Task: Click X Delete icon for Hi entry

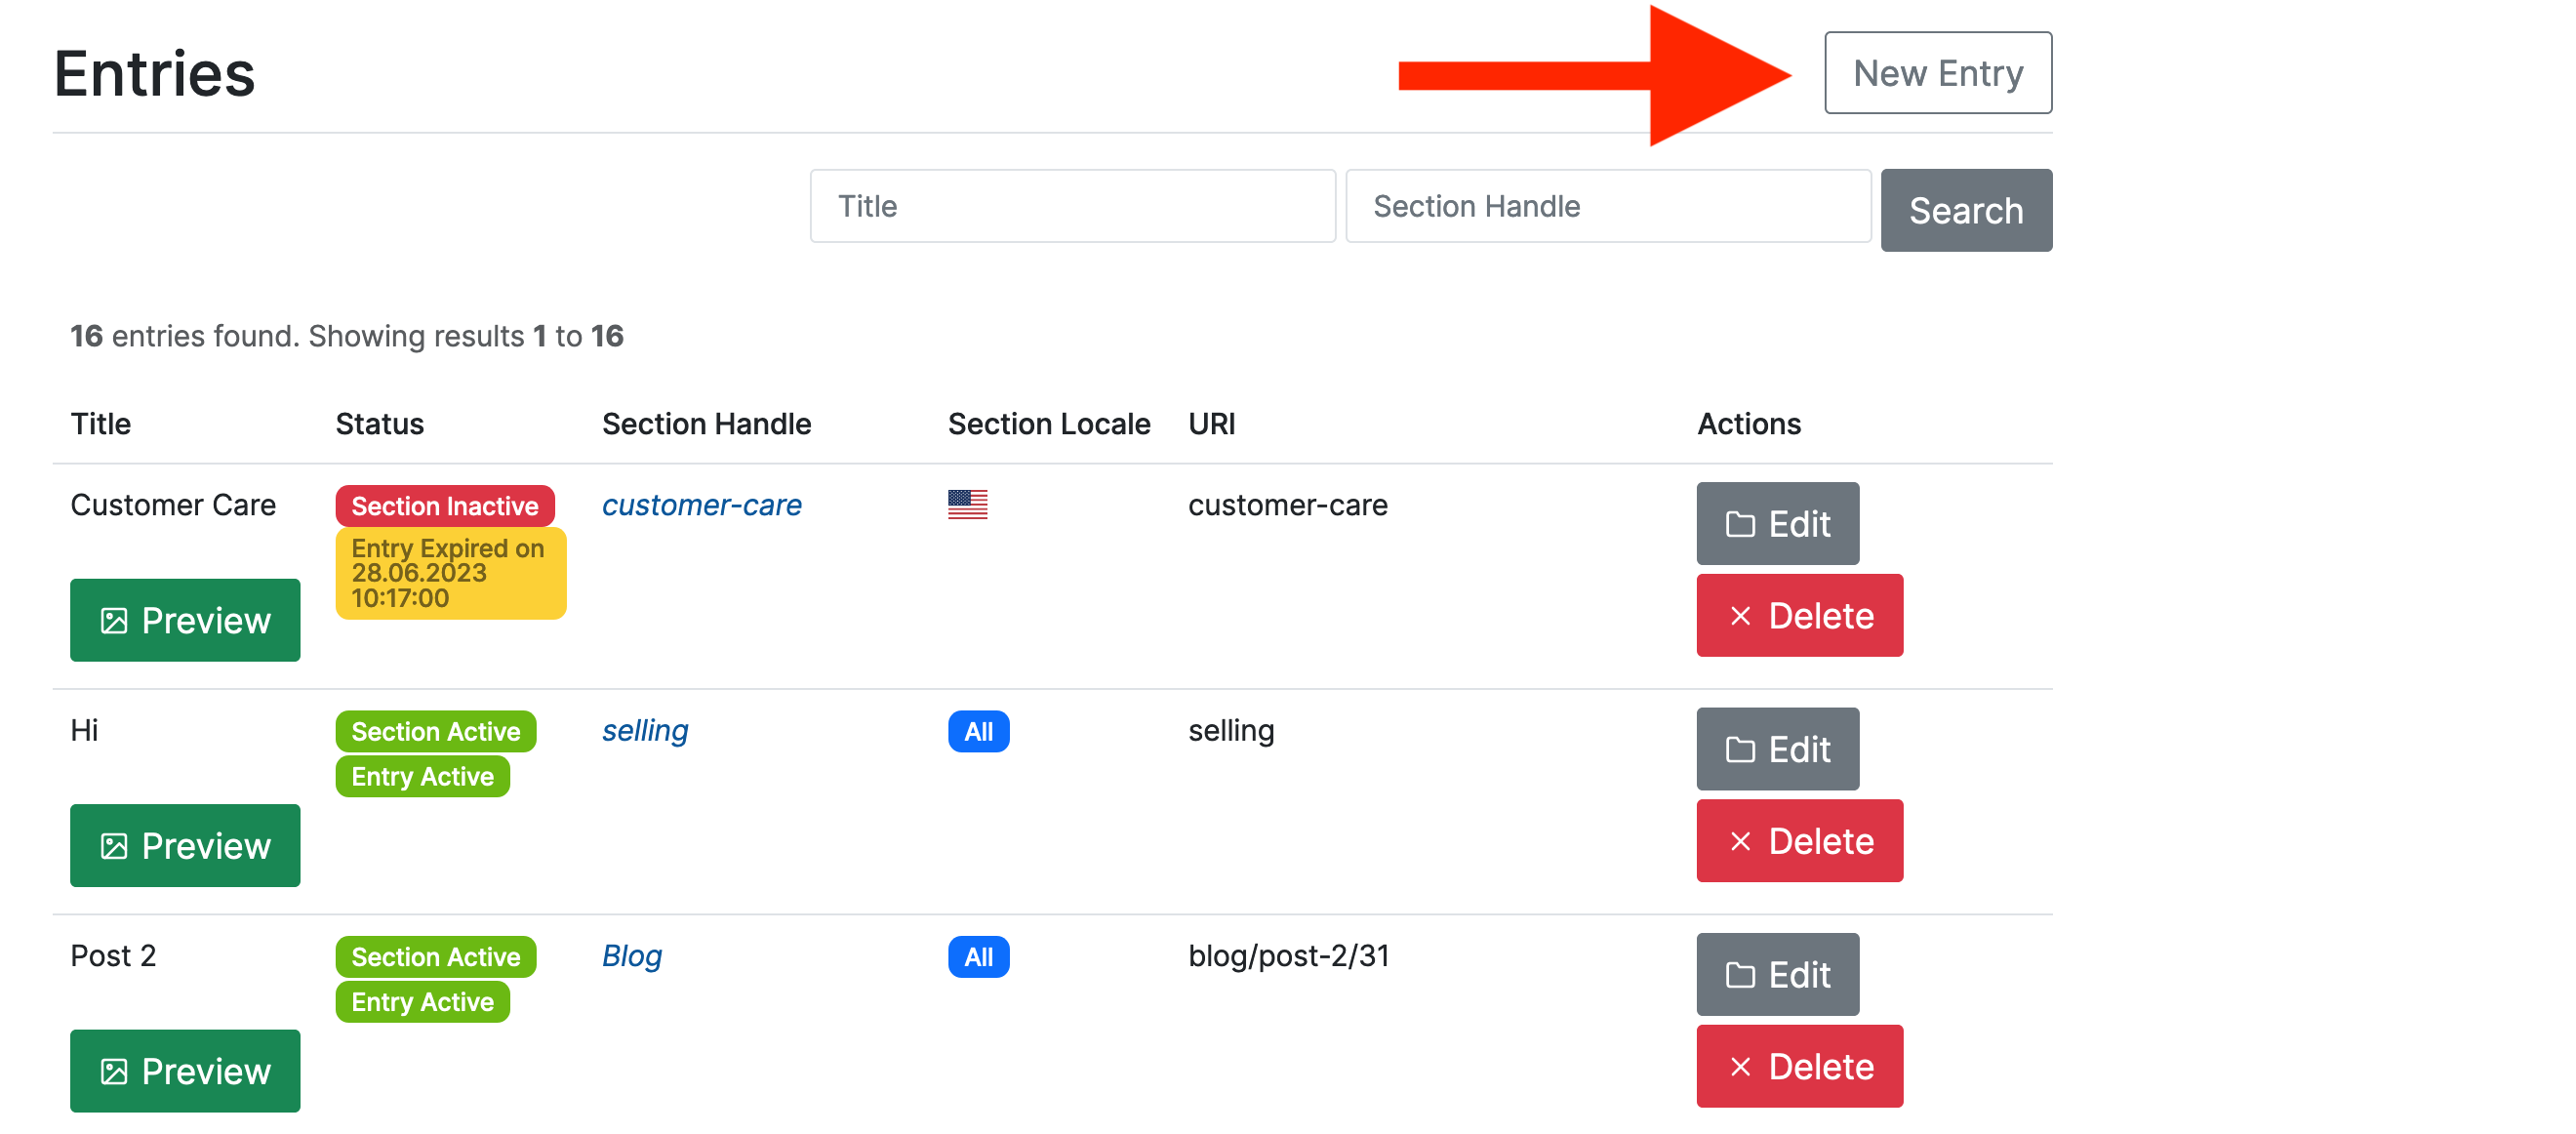Action: (x=1740, y=841)
